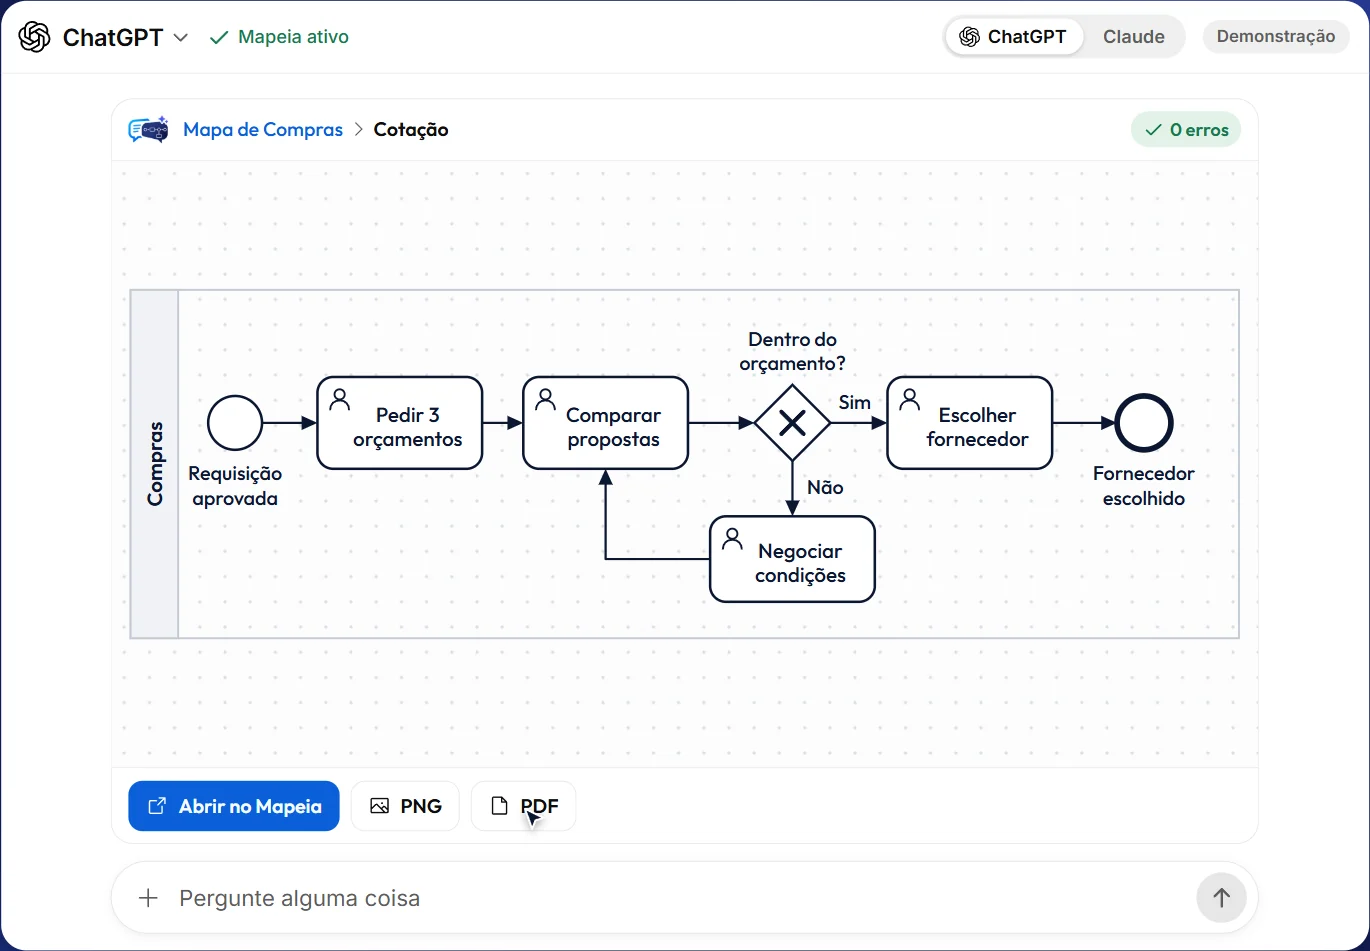This screenshot has height=951, width=1370.
Task: Click user icon in Negociar condições task
Action: point(733,539)
